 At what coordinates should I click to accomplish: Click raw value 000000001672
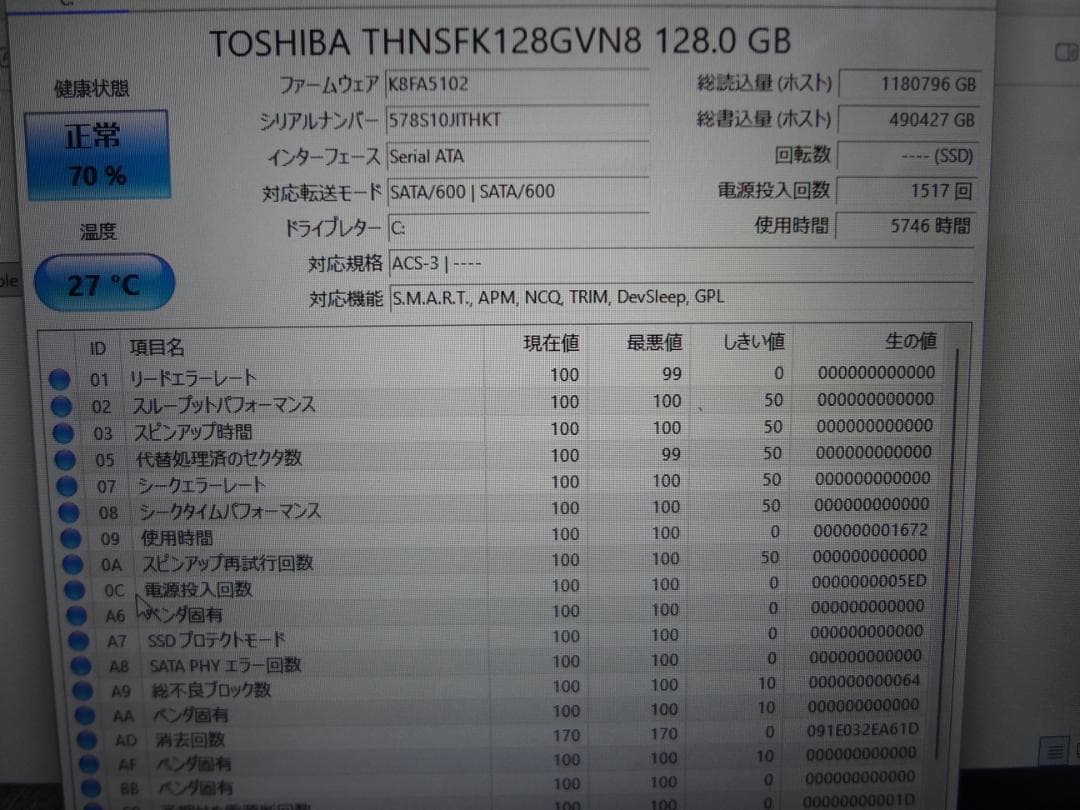[870, 531]
